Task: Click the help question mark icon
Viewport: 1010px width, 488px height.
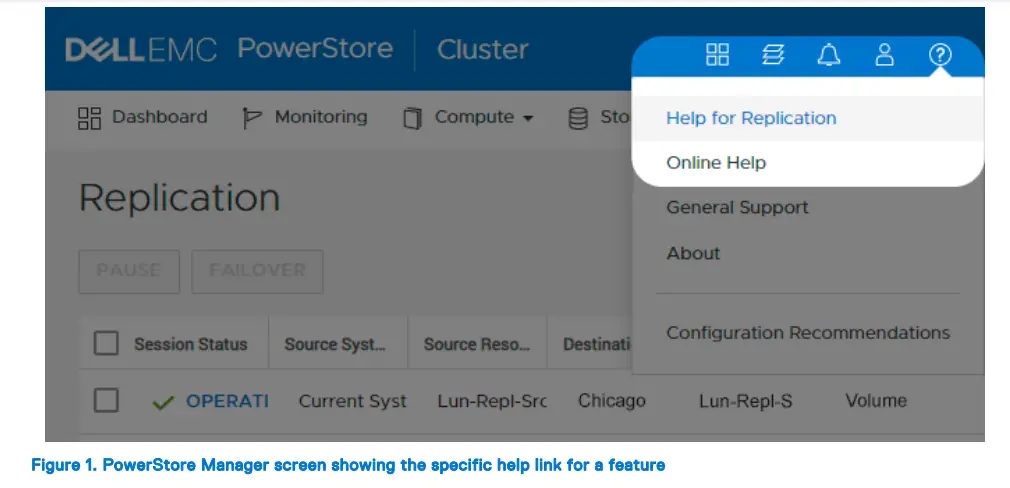Action: (x=940, y=55)
